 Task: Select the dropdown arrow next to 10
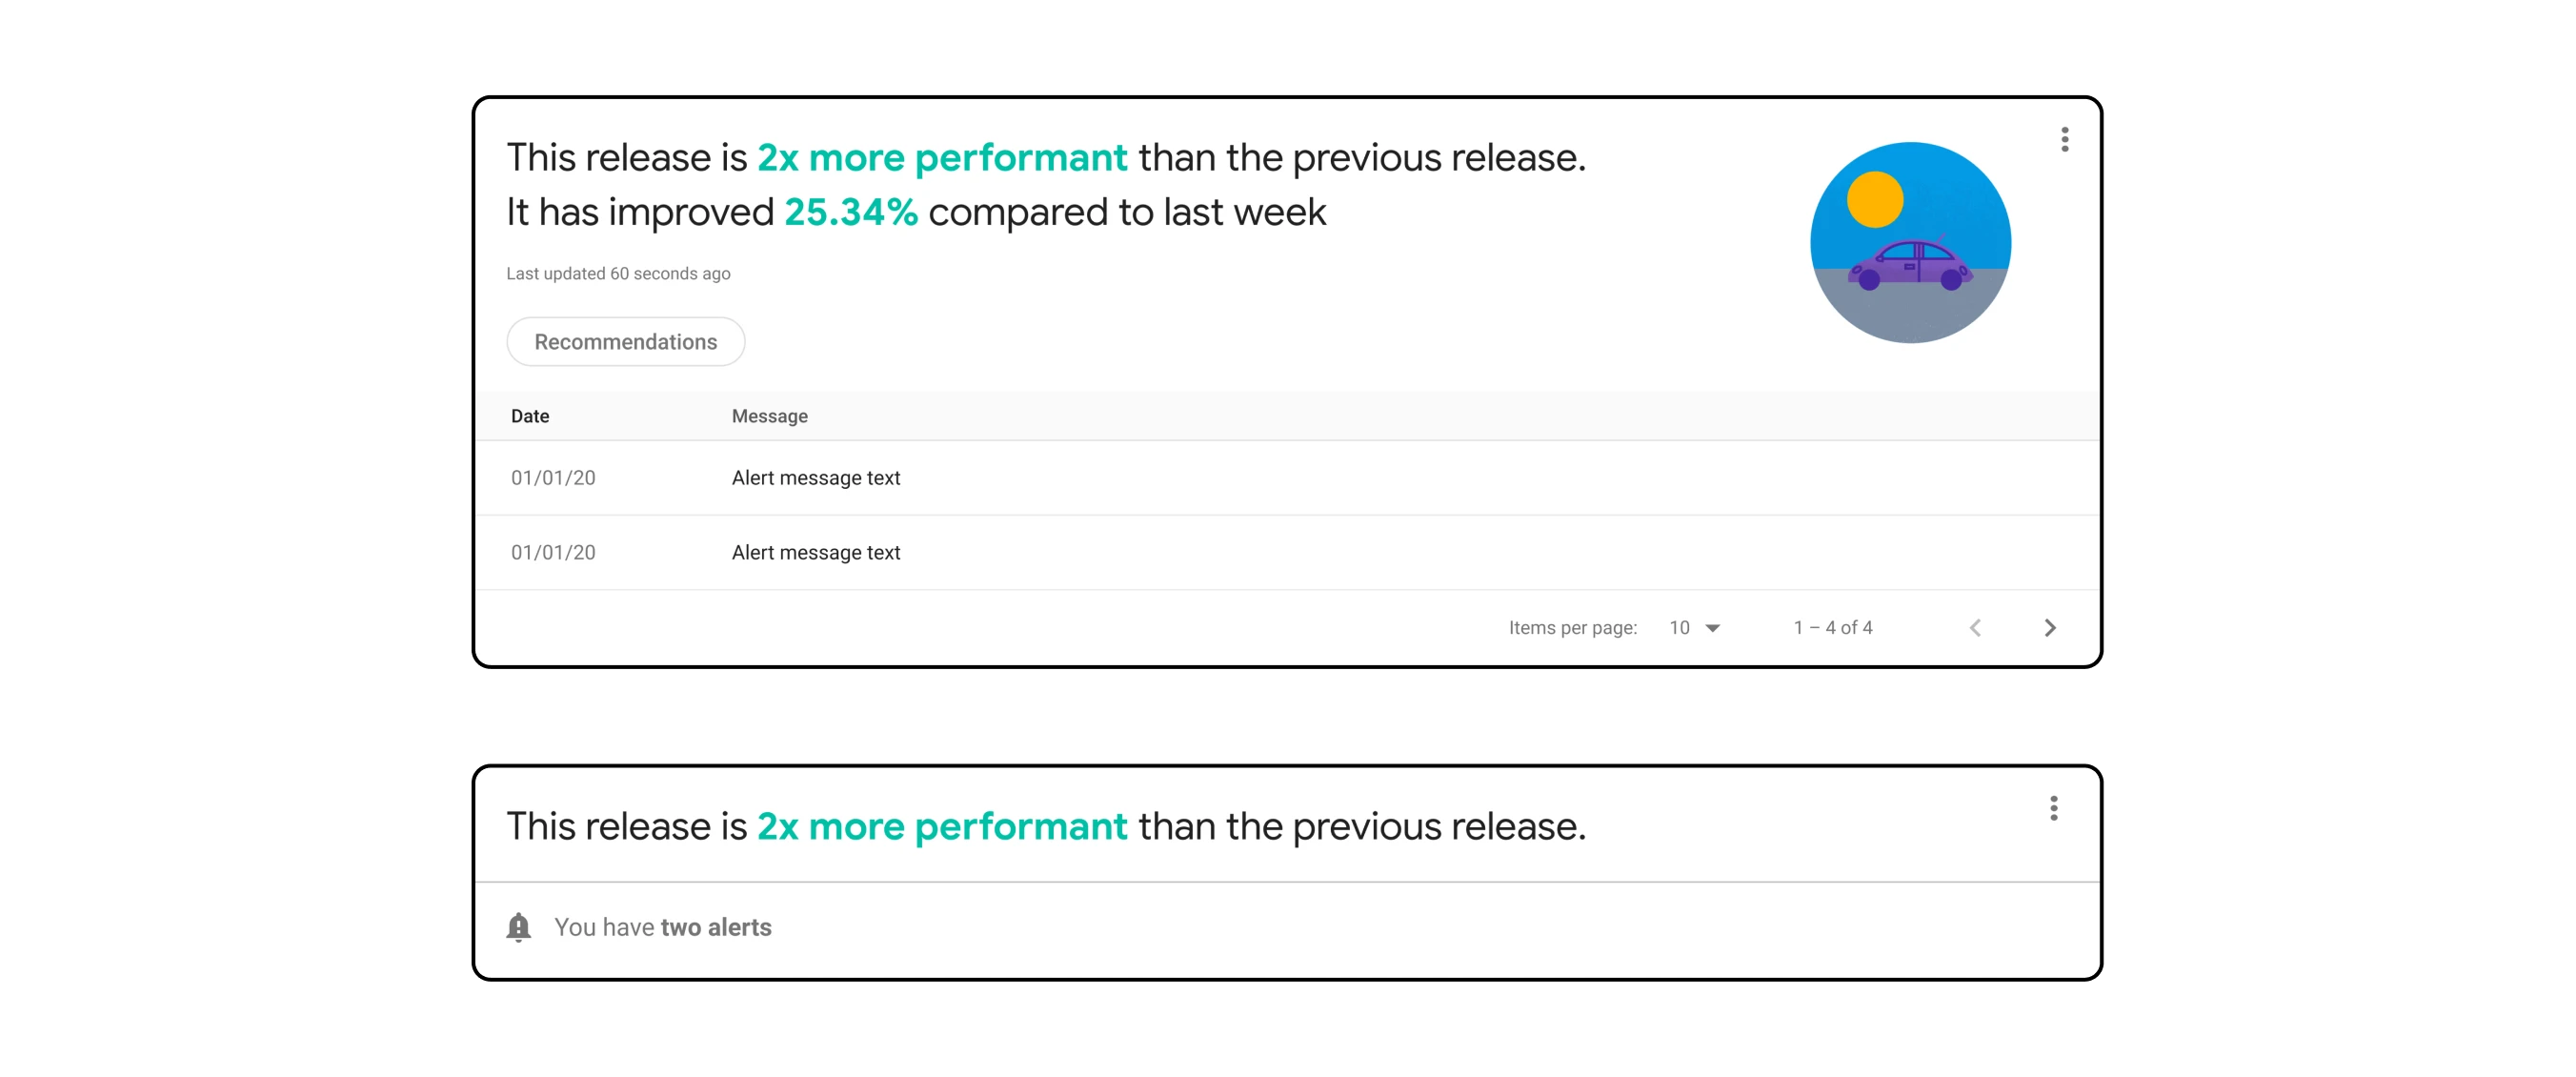coord(1712,627)
